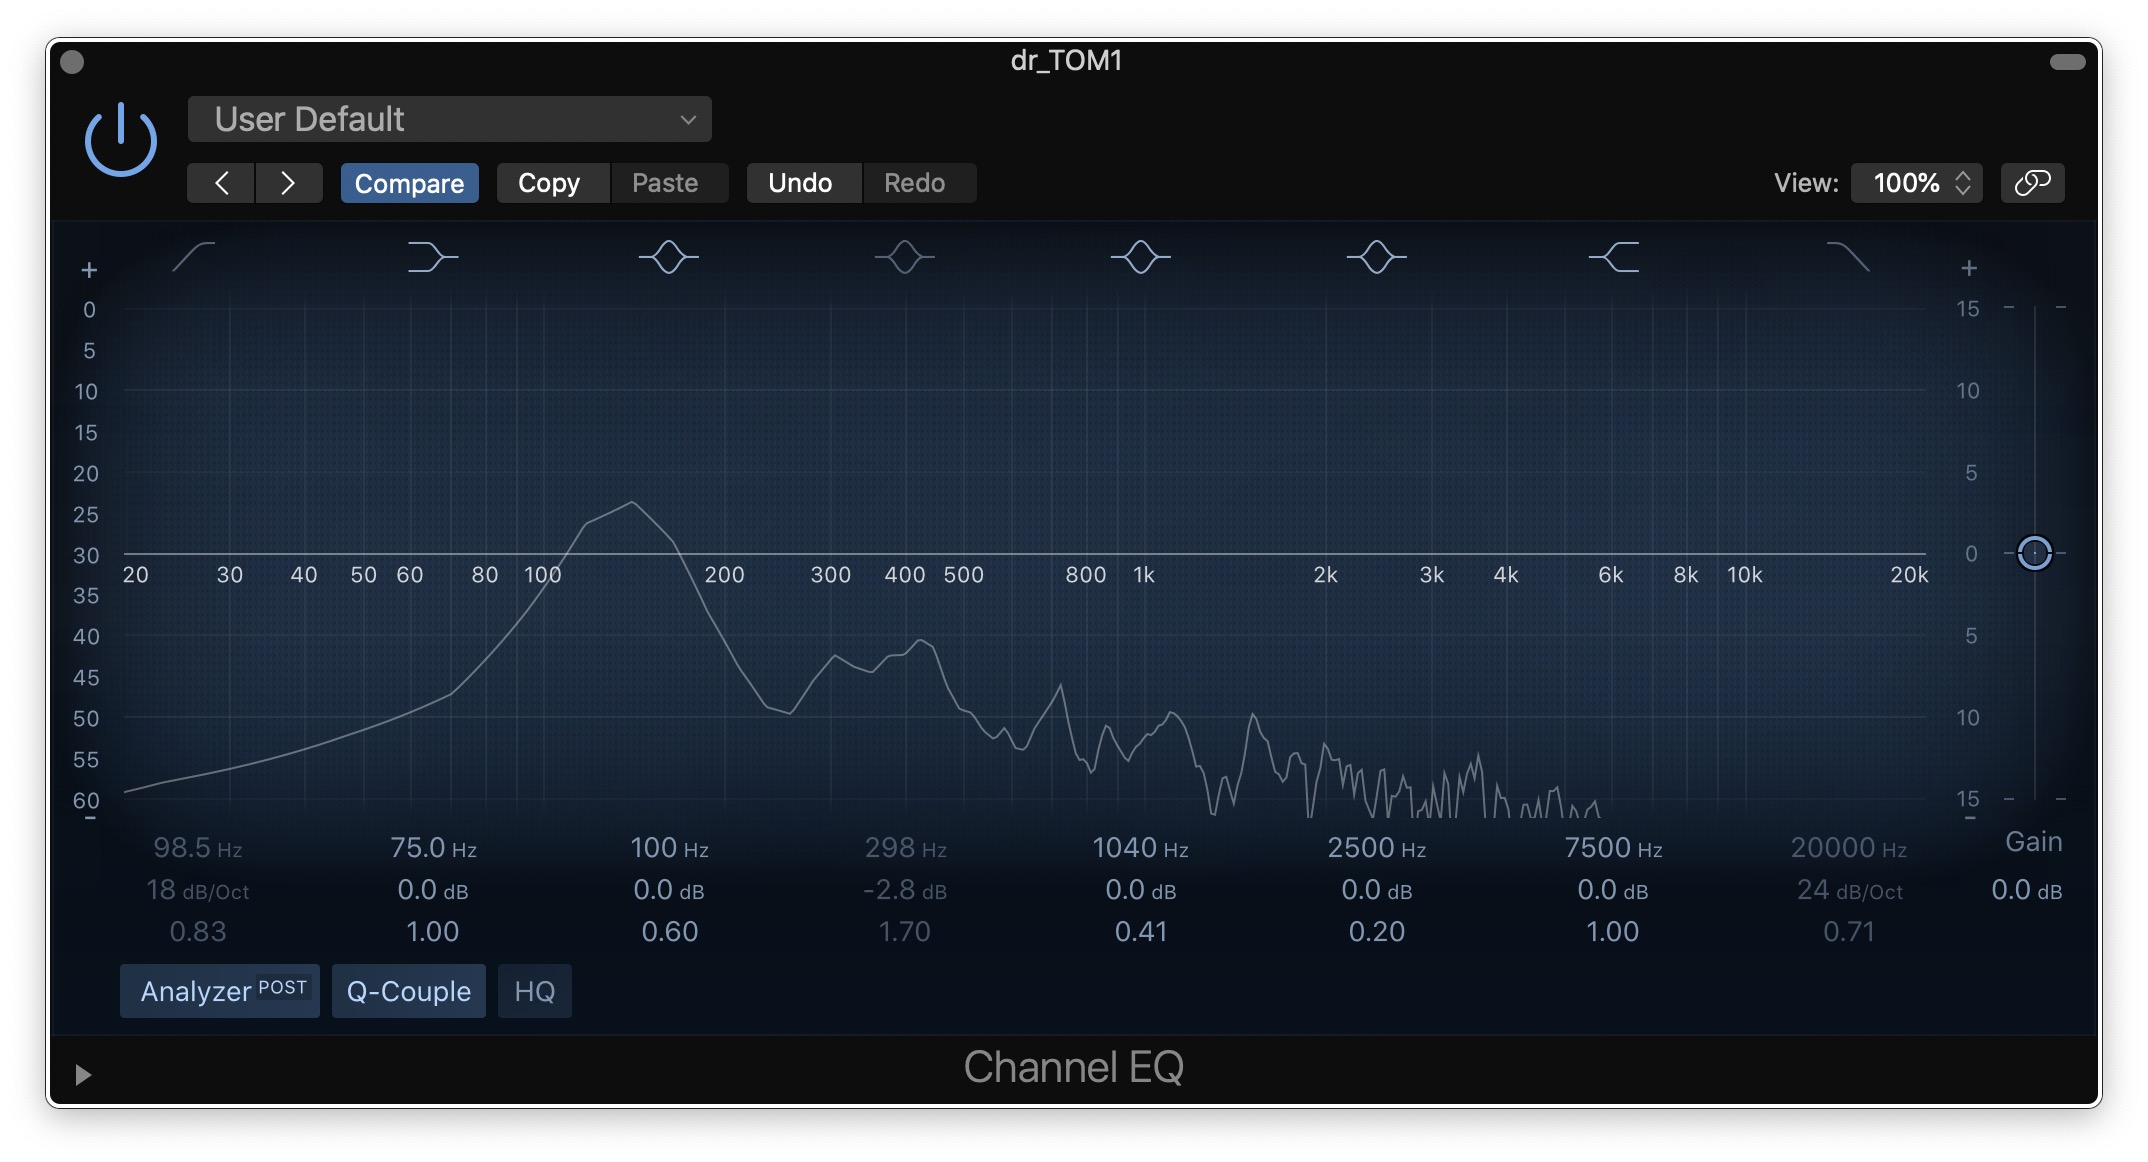
Task: Select the next preset arrow
Action: pos(288,183)
